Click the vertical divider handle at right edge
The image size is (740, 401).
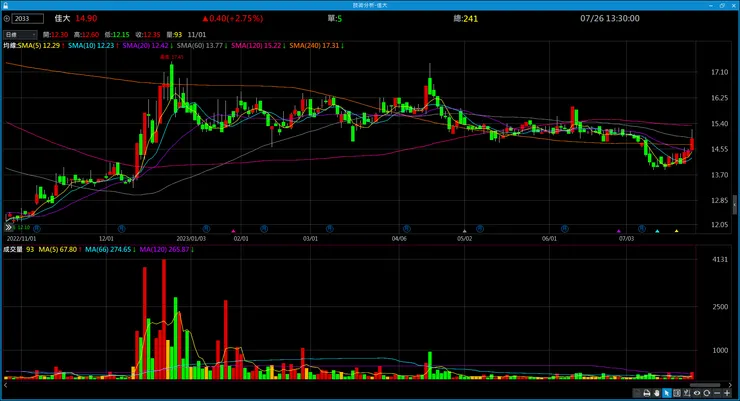point(735,204)
